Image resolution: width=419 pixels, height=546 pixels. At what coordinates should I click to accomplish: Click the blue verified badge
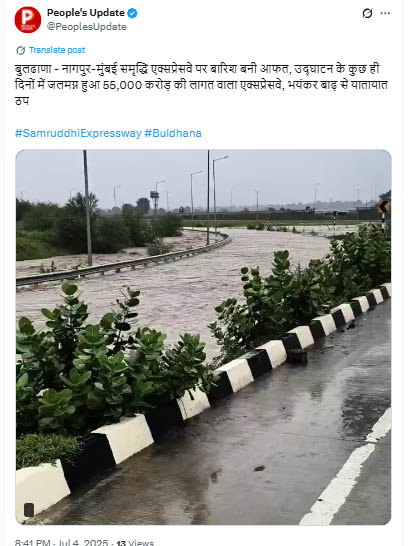coord(132,13)
